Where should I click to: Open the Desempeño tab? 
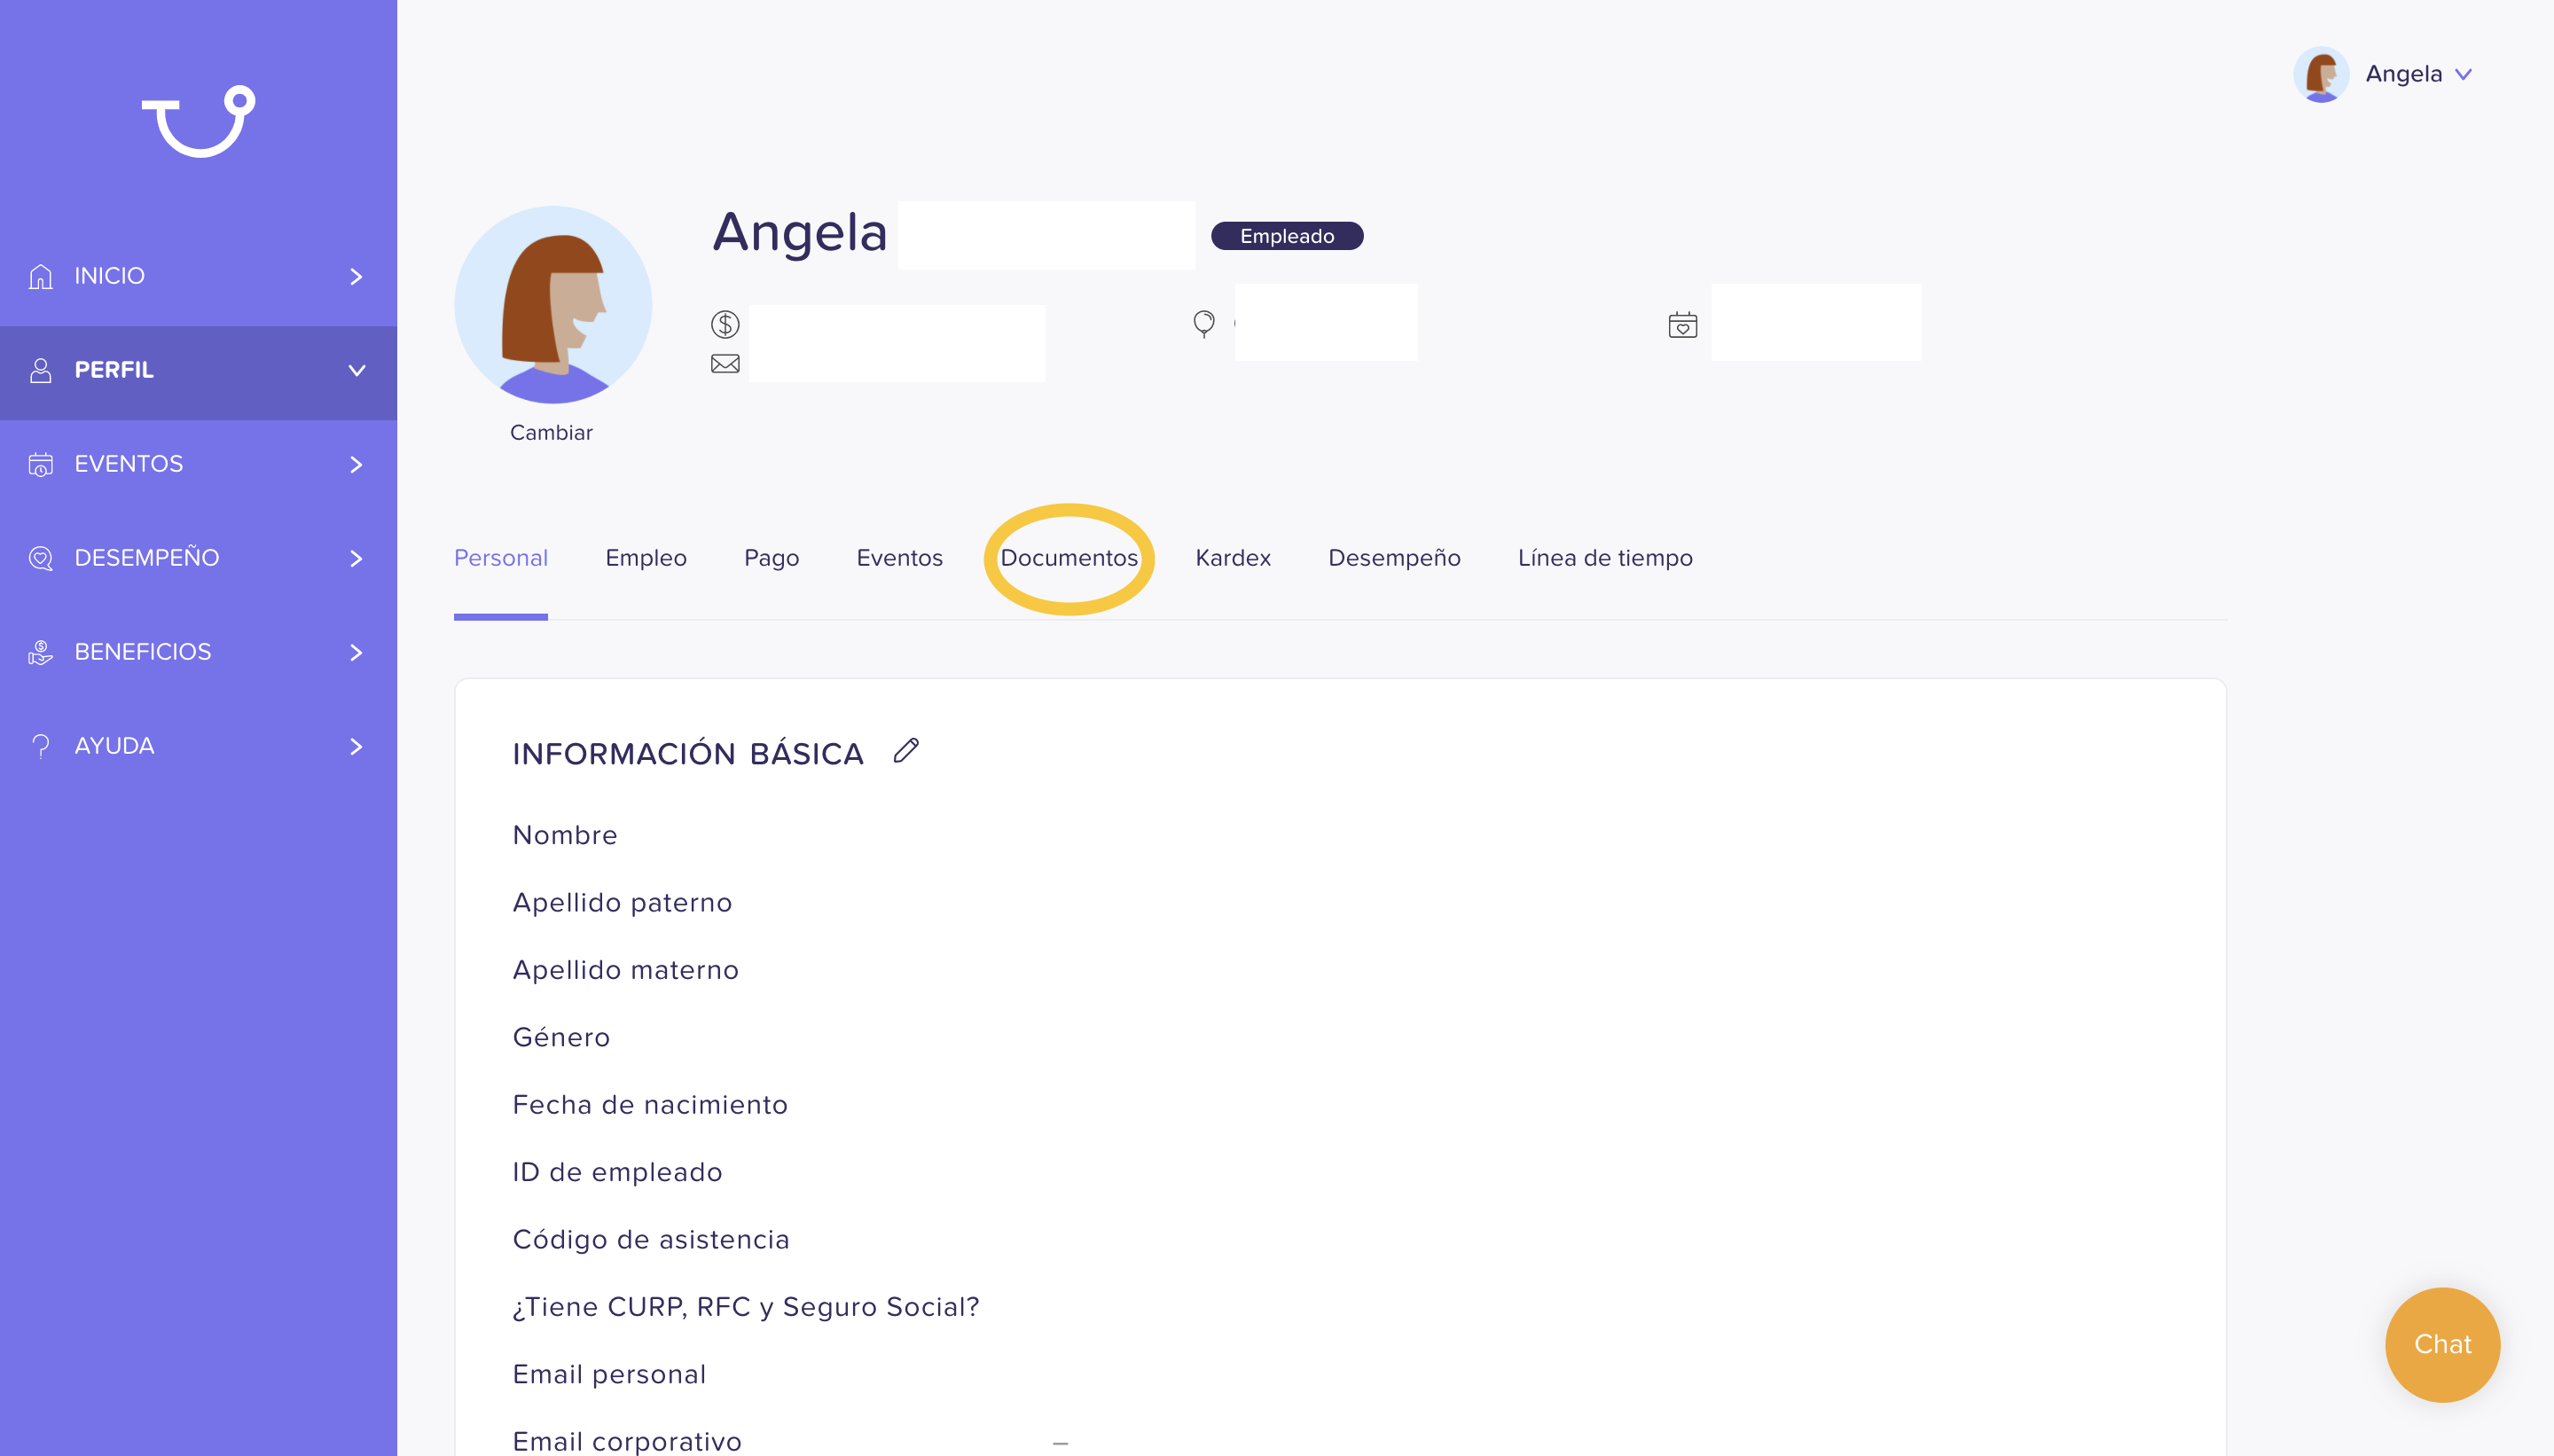(1394, 558)
